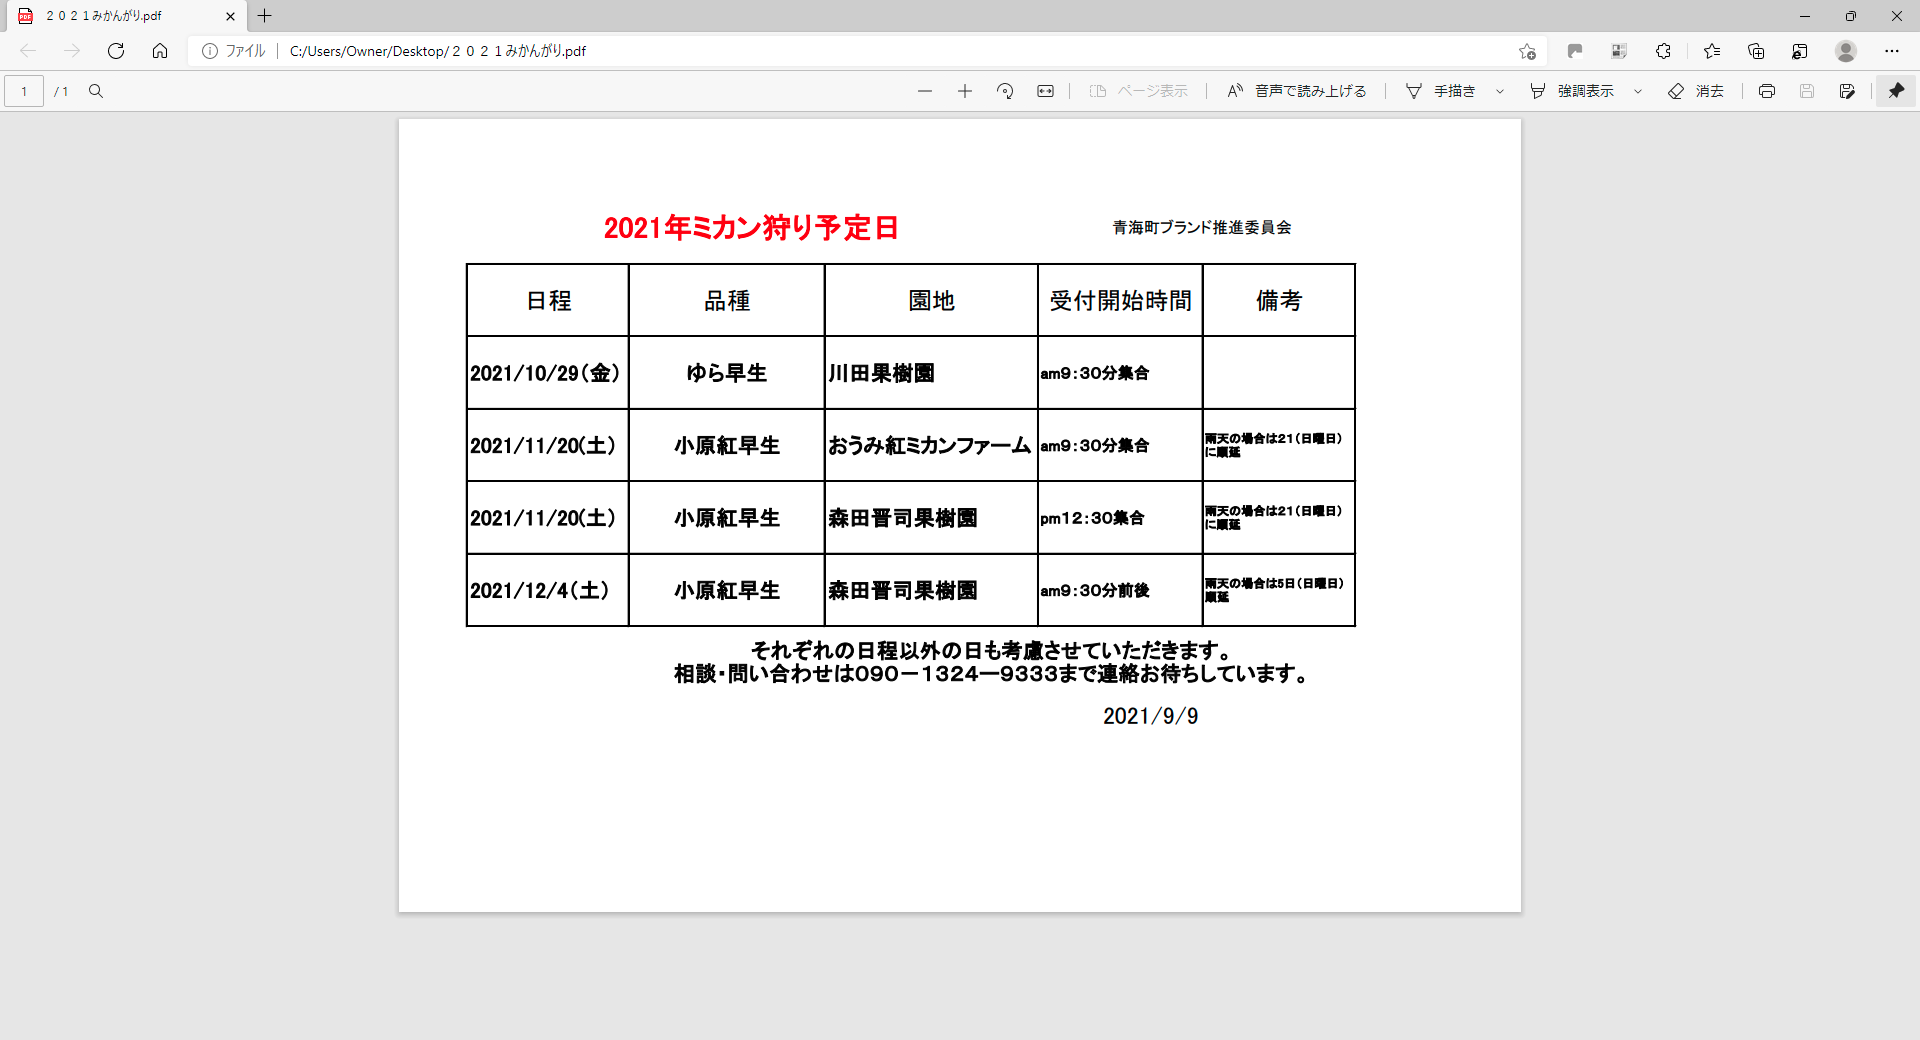The width and height of the screenshot is (1920, 1040).
Task: Click the 2021/9/9 date below the table
Action: pos(1151,716)
